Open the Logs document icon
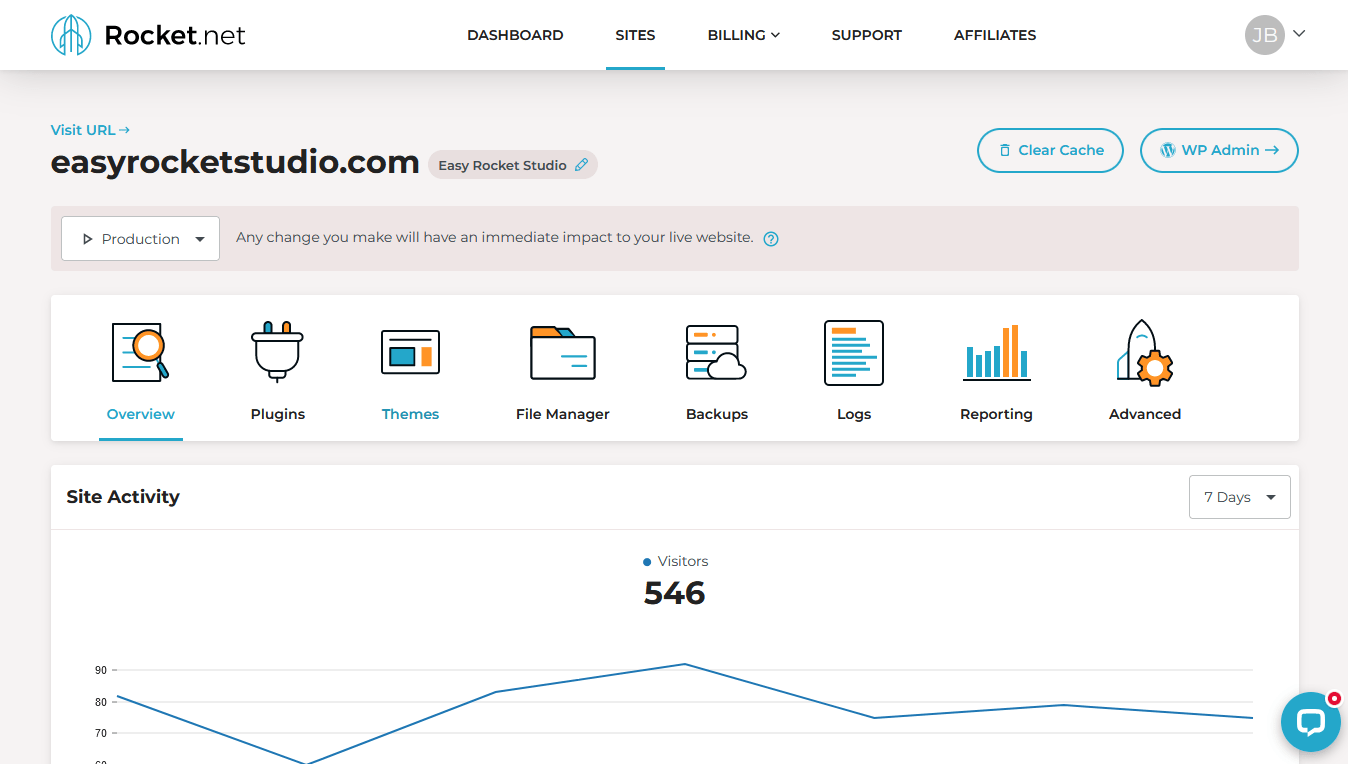Screen dimensions: 1348x764 [854, 353]
